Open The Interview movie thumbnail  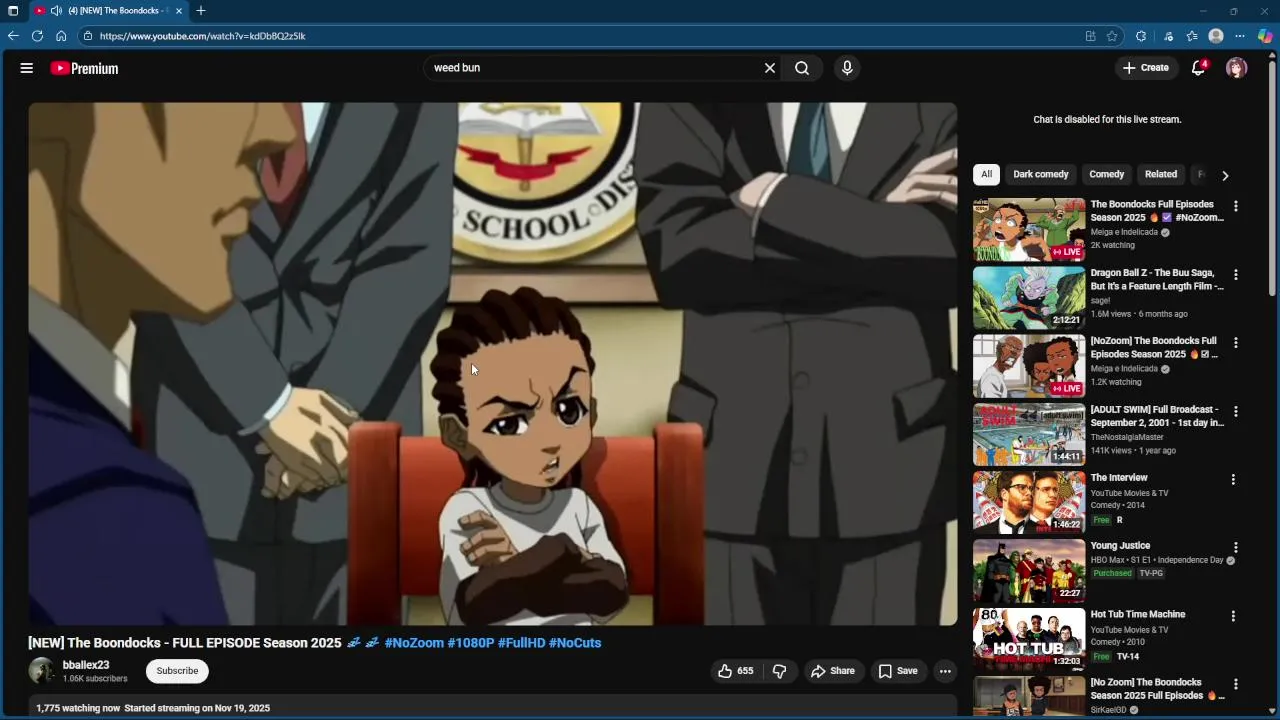coord(1029,502)
